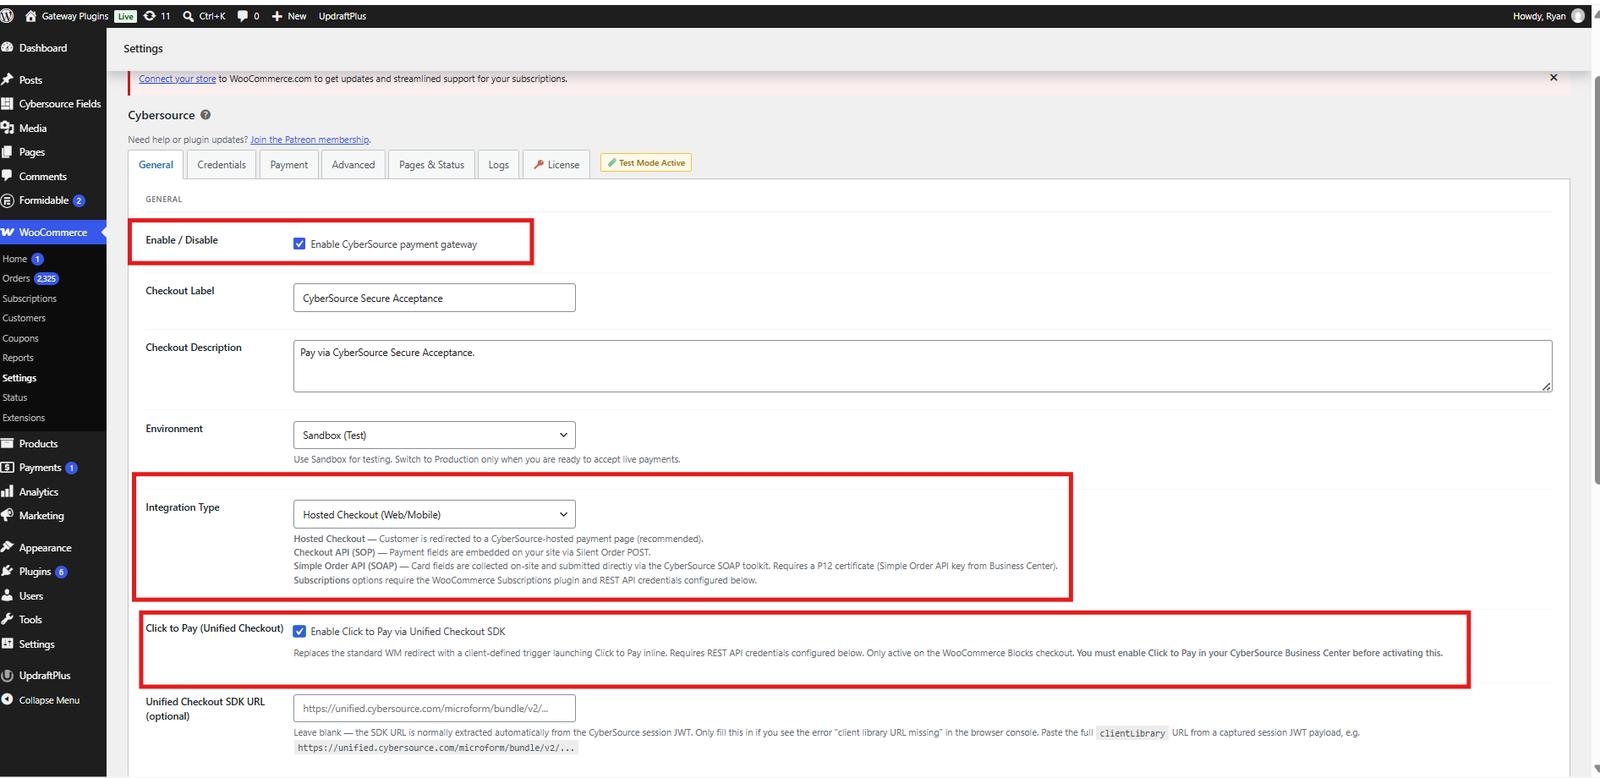Open WooCommerce Status submenu

pos(15,398)
